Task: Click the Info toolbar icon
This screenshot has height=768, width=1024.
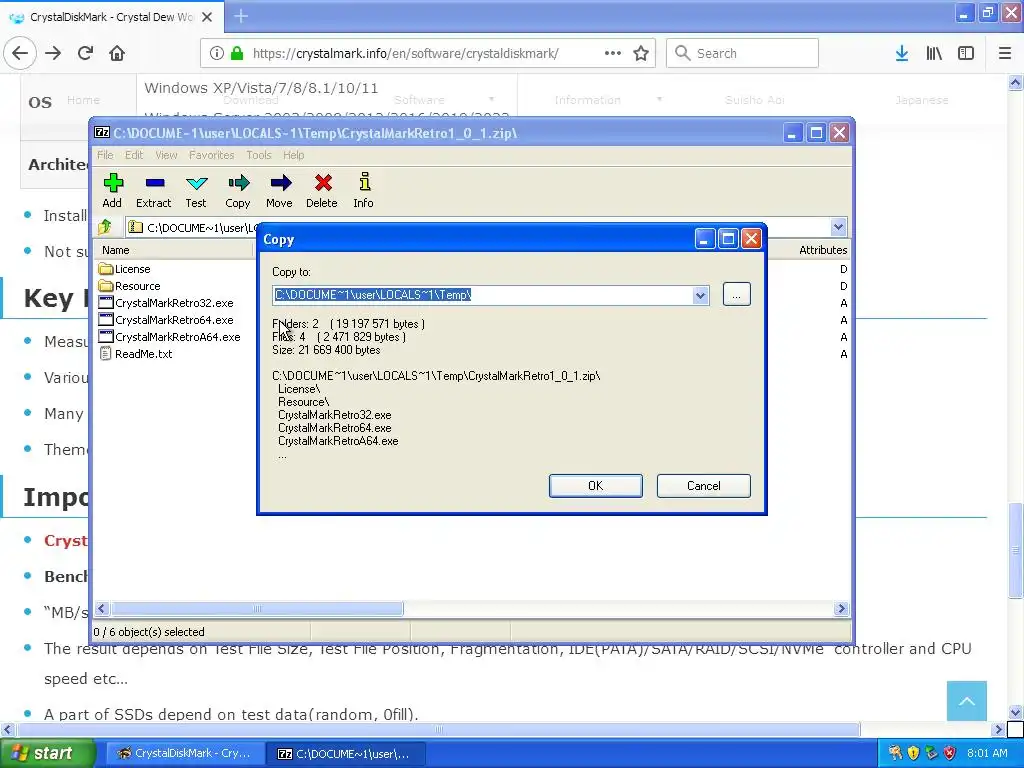Action: click(x=364, y=190)
